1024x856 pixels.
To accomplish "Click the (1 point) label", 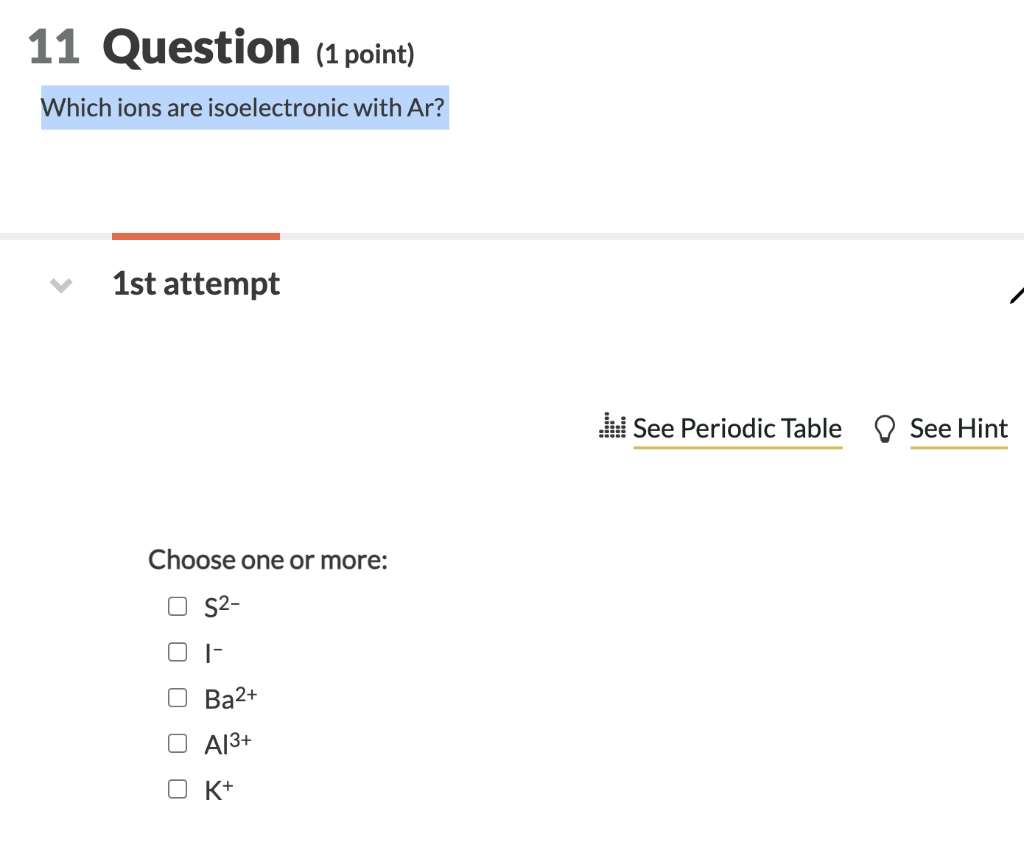I will [x=365, y=54].
